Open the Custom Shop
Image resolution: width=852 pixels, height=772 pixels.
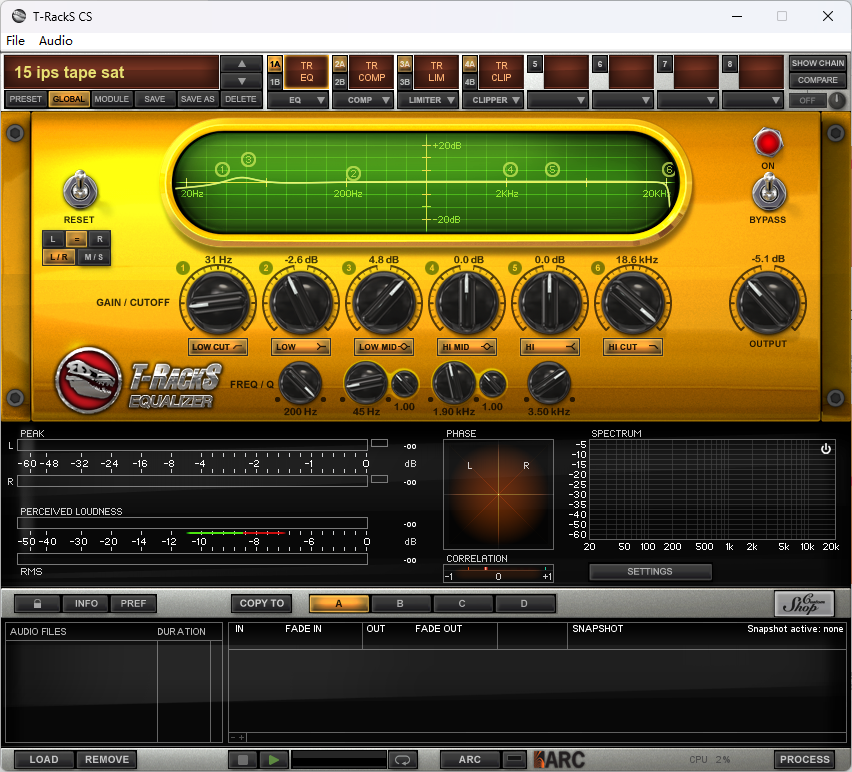(804, 603)
